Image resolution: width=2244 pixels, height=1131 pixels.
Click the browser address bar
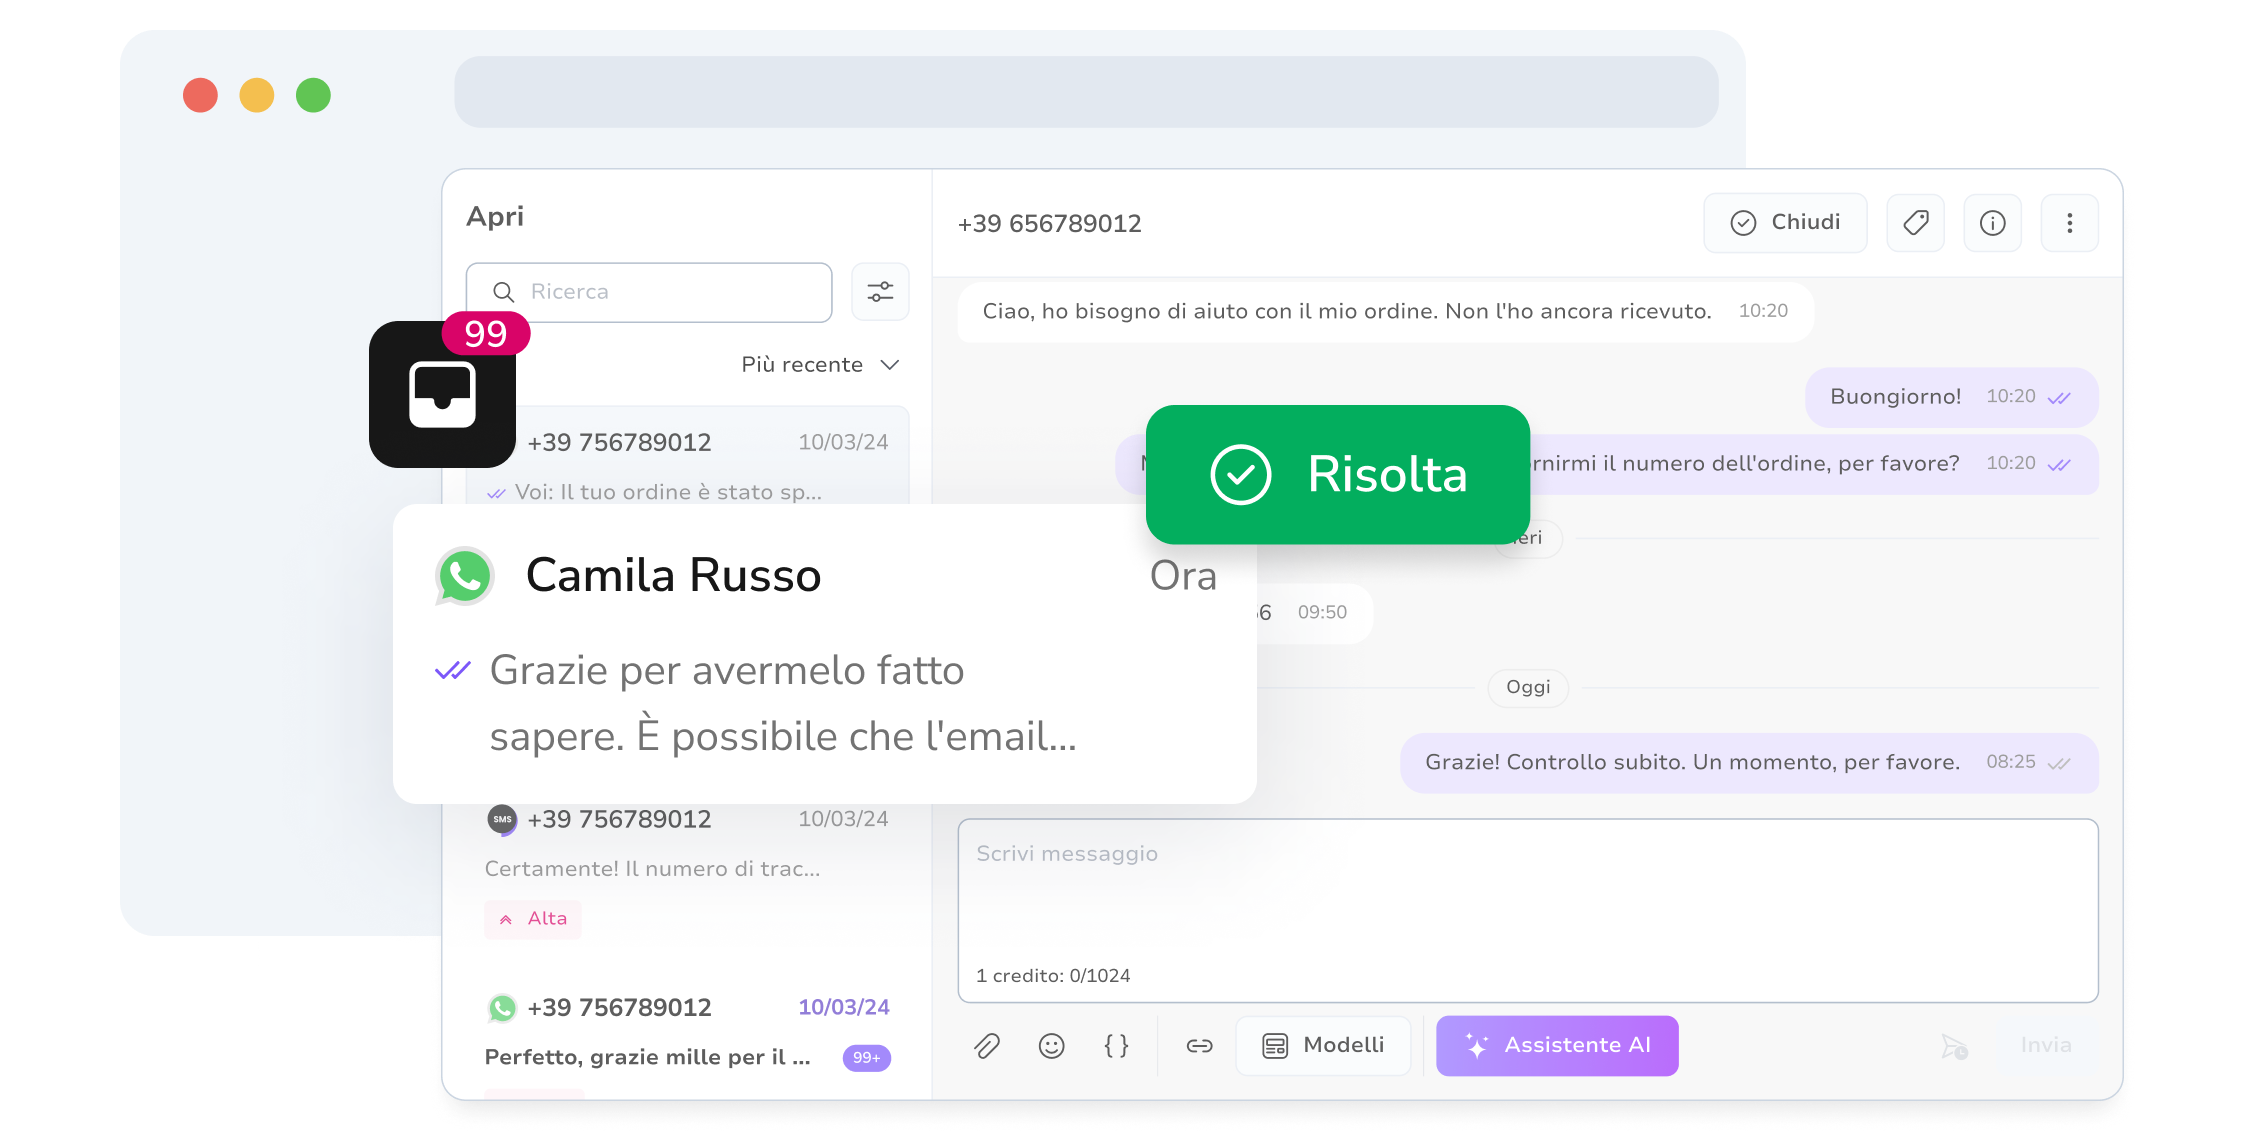1086,92
